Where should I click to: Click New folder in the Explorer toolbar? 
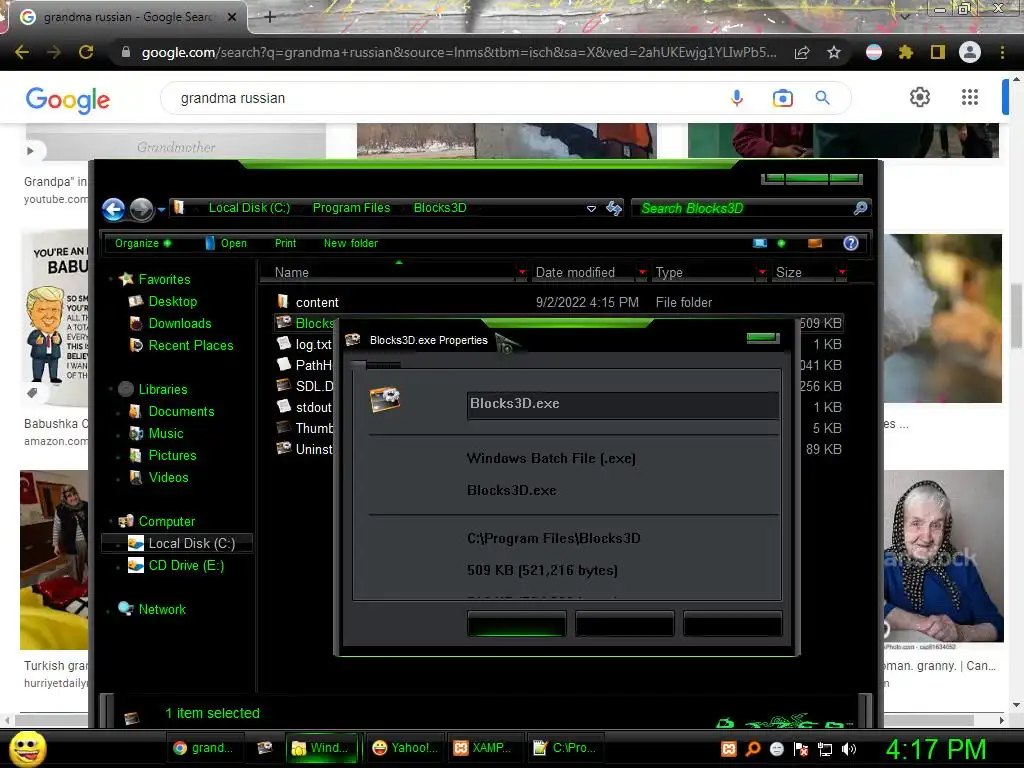tap(351, 243)
